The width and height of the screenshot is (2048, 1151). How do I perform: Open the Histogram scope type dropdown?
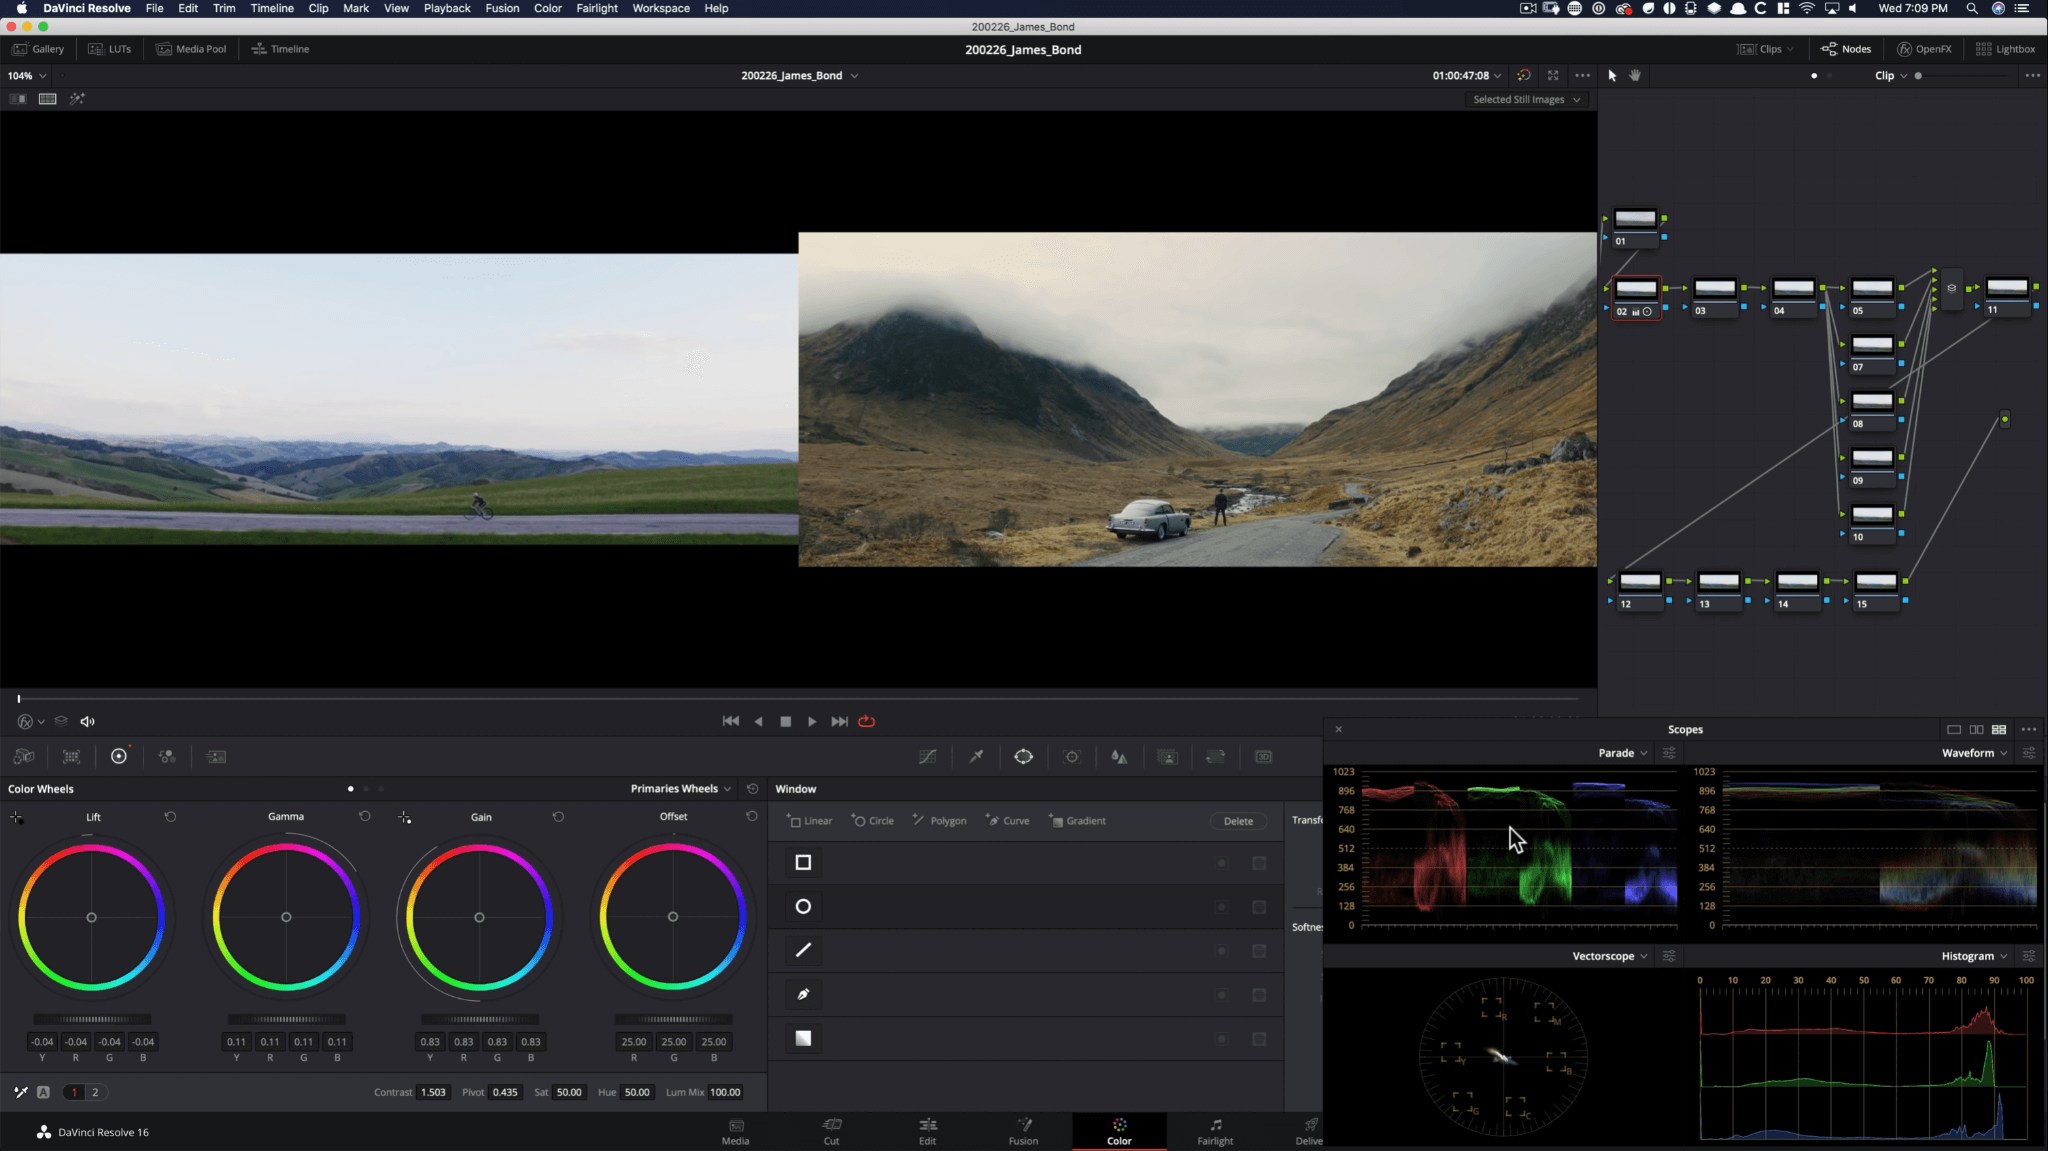coord(1974,956)
